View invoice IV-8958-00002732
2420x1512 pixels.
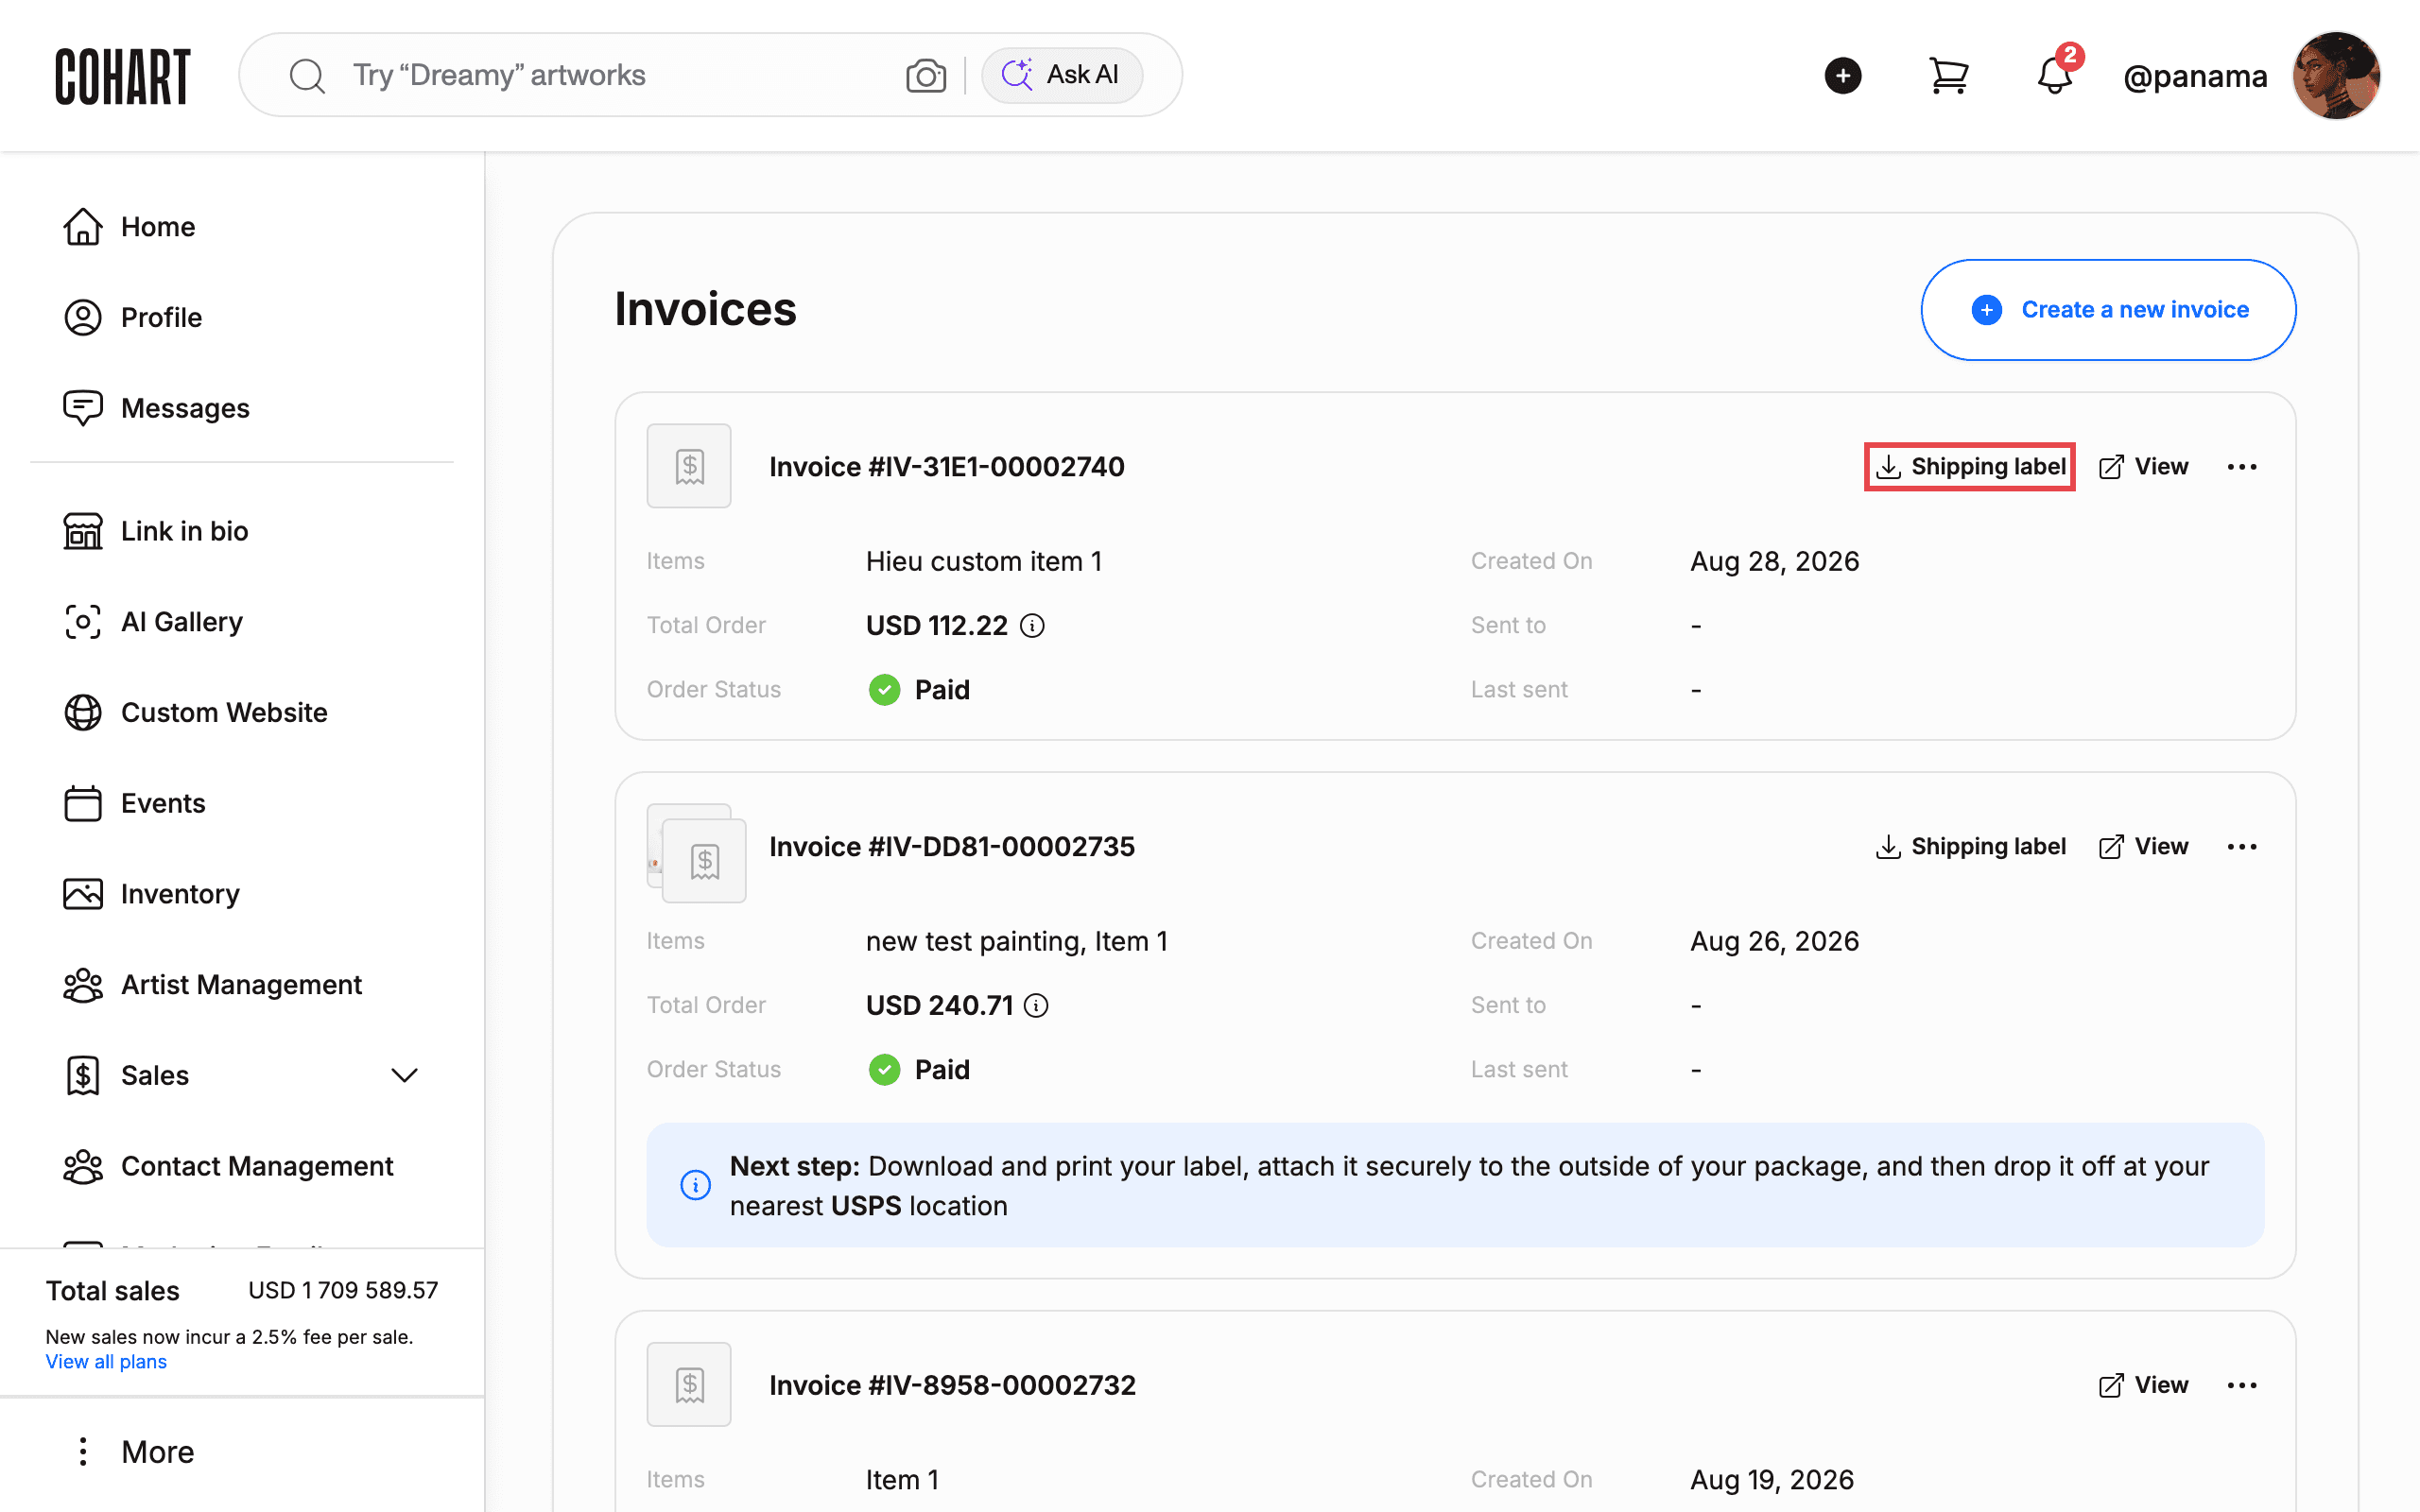click(x=2143, y=1385)
